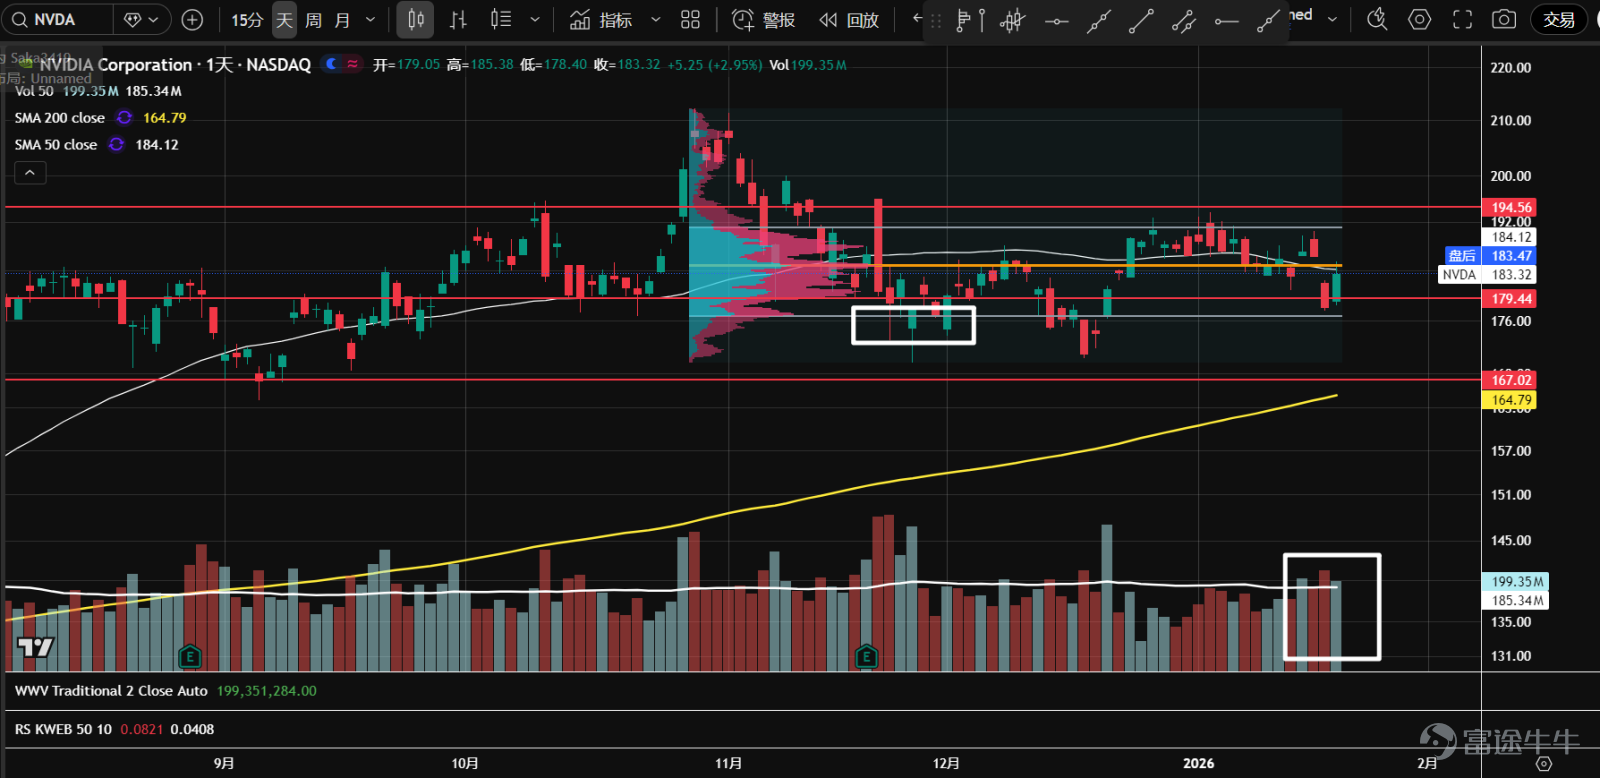Click the NVDA 183.32 price label
This screenshot has width=1600, height=778.
[1487, 275]
